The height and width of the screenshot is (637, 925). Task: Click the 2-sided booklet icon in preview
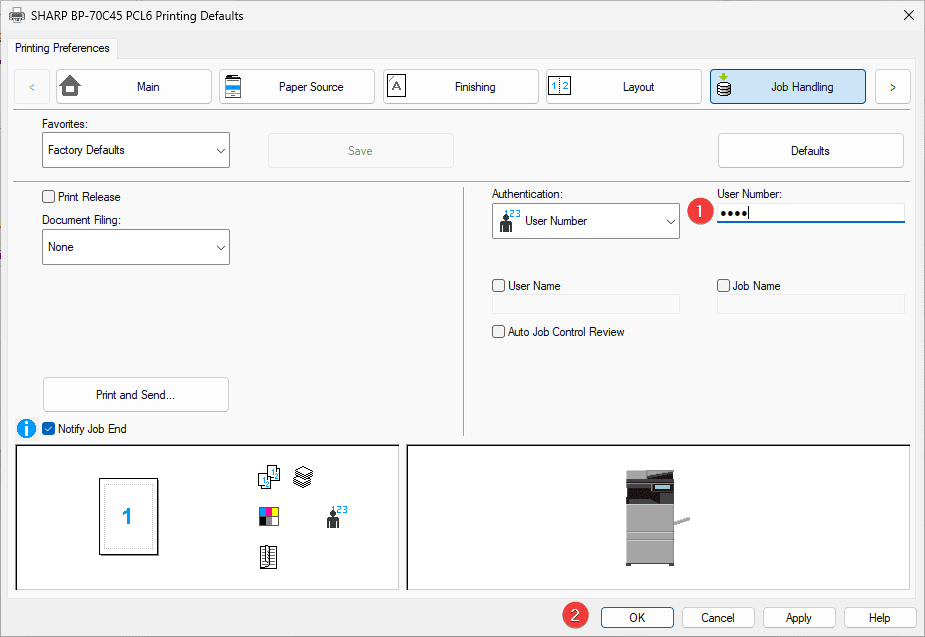pyautogui.click(x=268, y=558)
